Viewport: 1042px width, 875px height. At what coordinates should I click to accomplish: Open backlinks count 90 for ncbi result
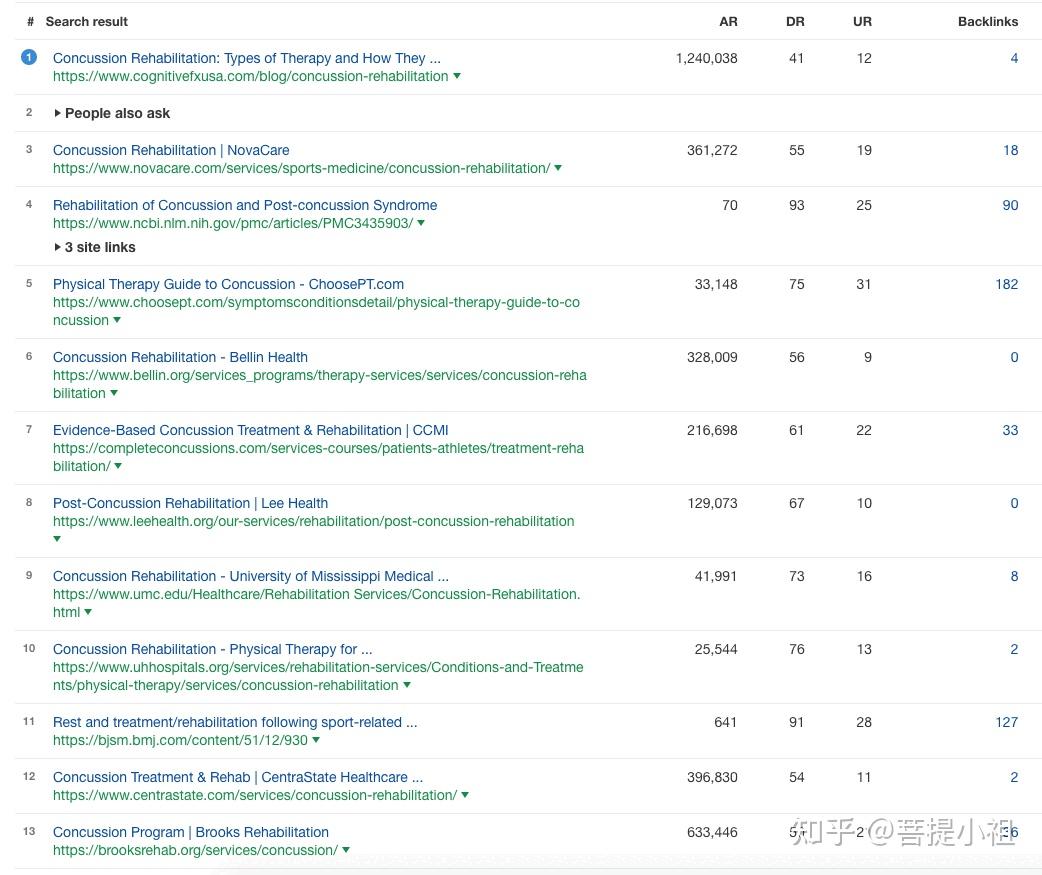[x=1010, y=205]
